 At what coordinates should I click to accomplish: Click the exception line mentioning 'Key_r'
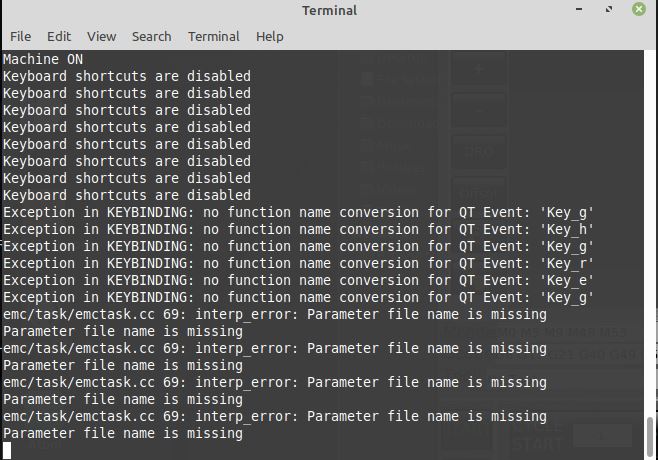click(298, 264)
